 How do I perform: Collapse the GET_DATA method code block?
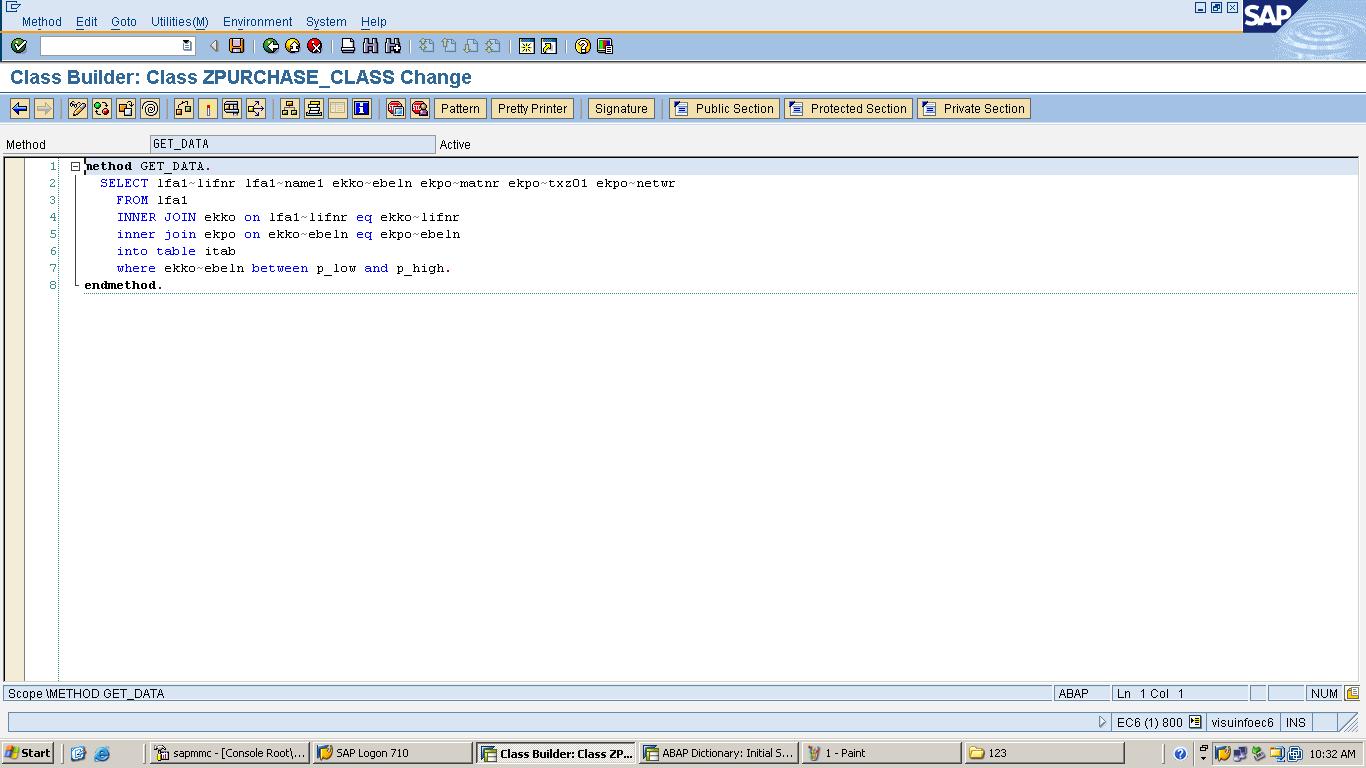[x=75, y=166]
